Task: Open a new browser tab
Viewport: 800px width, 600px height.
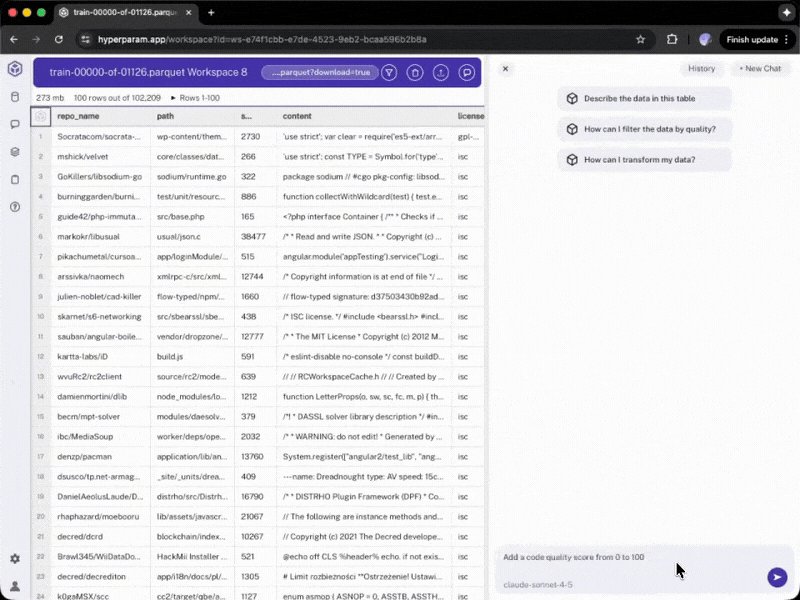Action: (x=211, y=13)
